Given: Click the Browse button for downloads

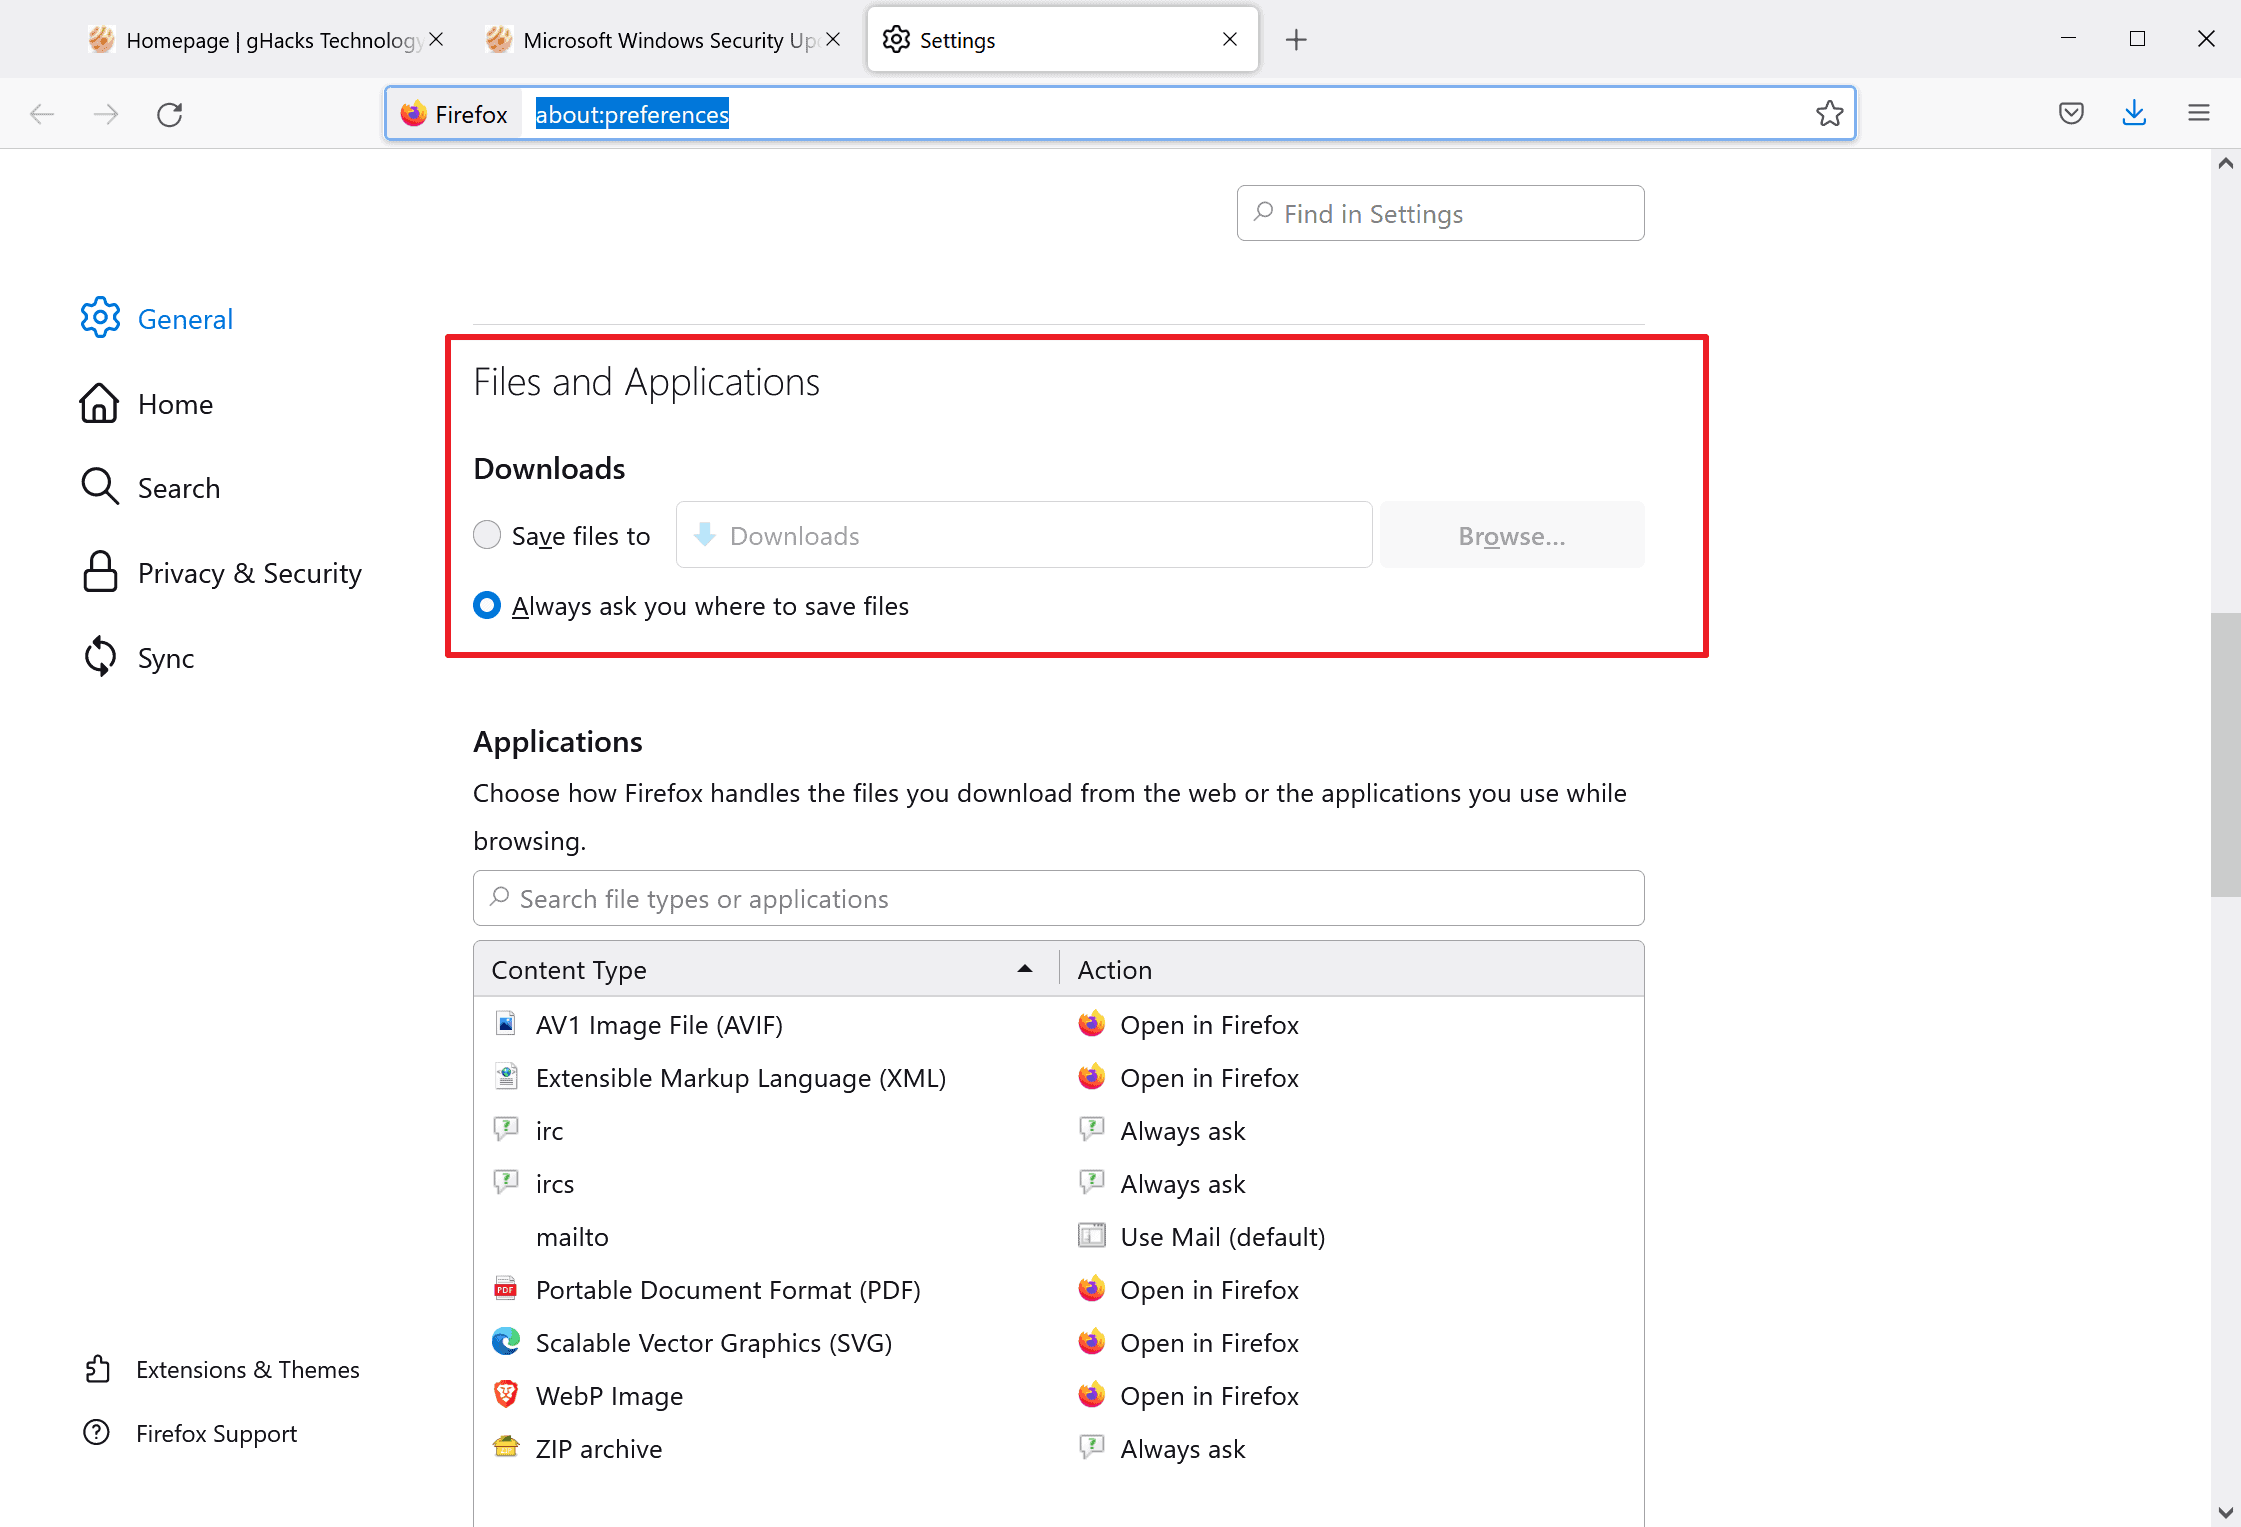Looking at the screenshot, I should pos(1512,535).
